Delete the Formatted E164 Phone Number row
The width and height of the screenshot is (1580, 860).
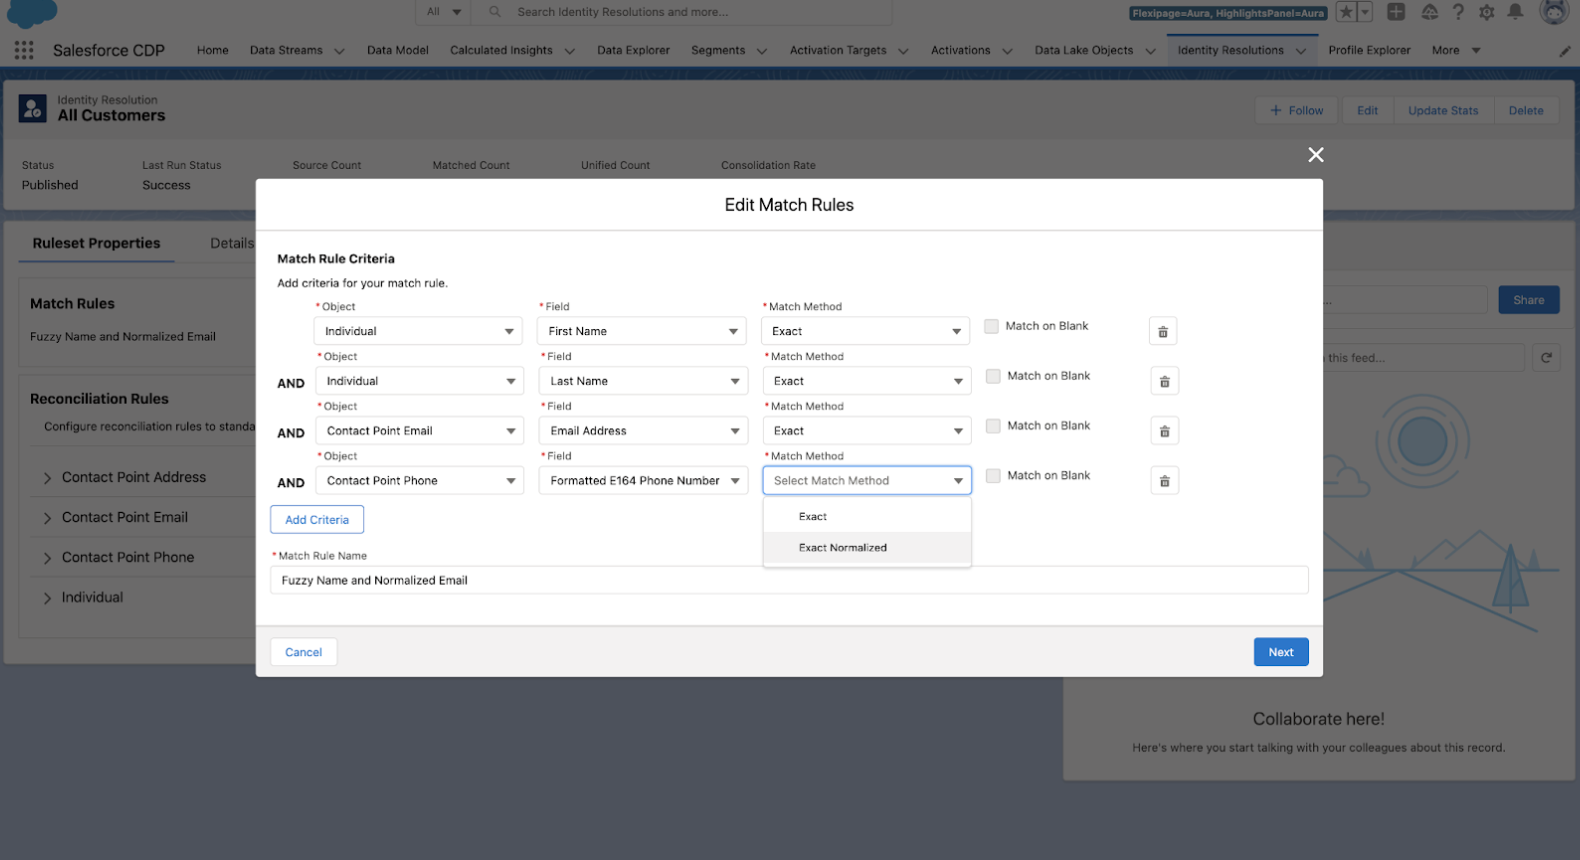pyautogui.click(x=1165, y=481)
